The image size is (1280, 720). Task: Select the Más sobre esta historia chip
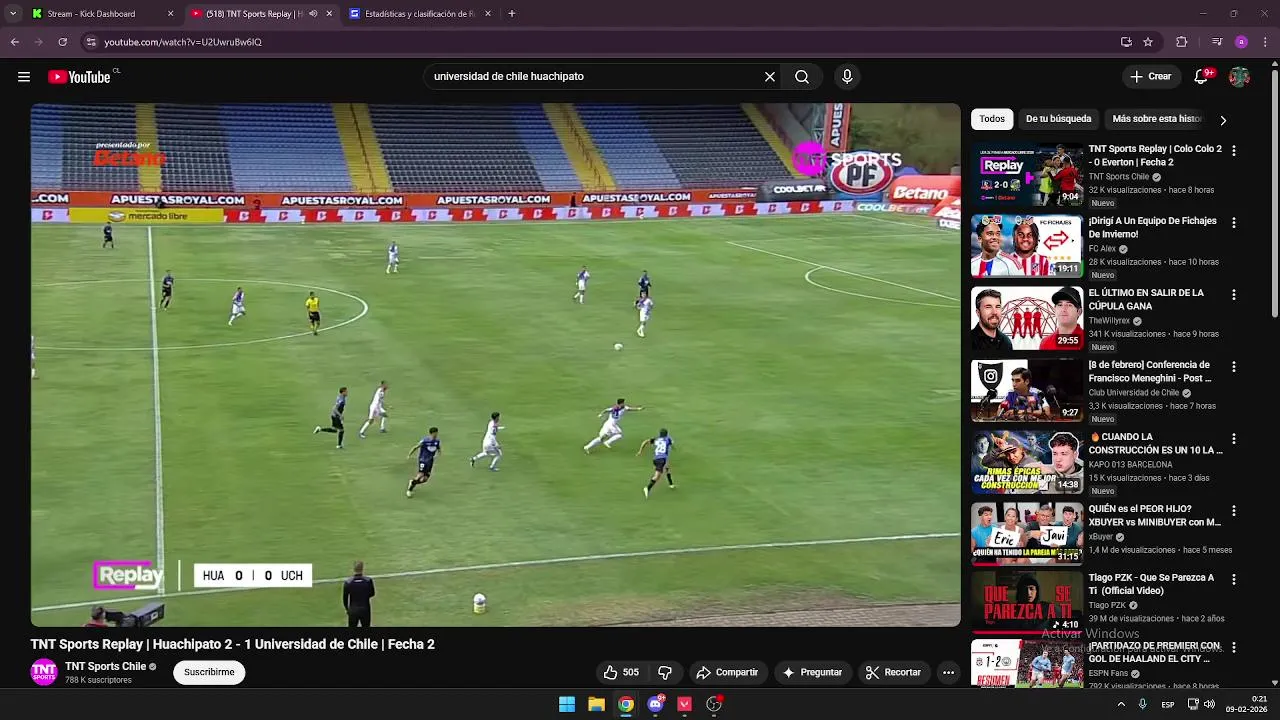[x=1156, y=119]
